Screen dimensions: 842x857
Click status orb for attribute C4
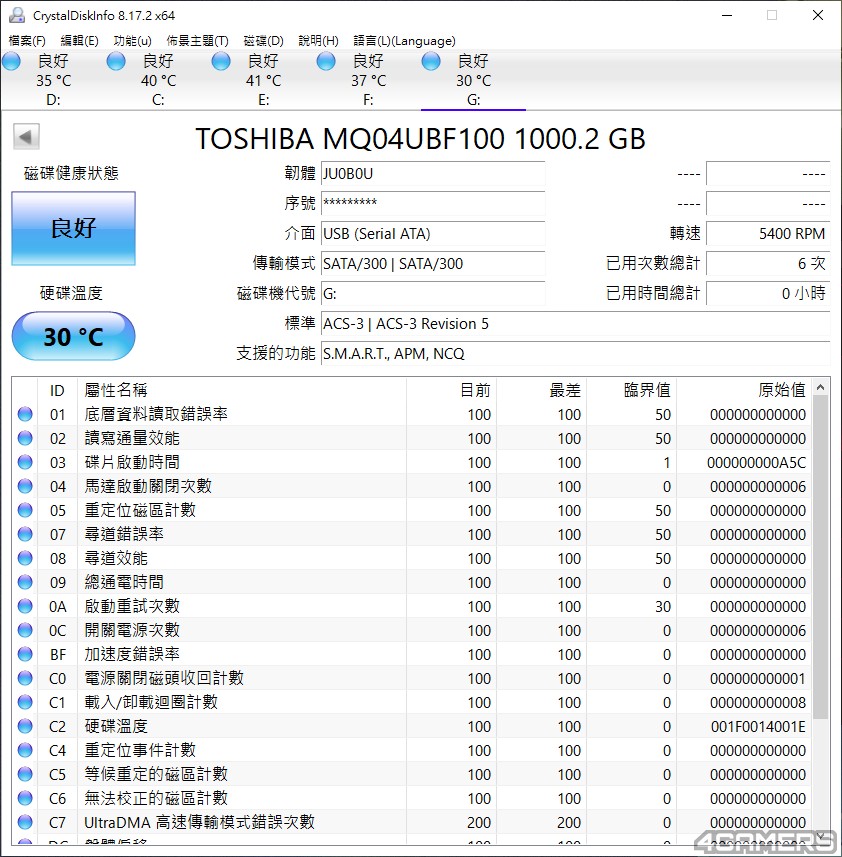coord(25,751)
